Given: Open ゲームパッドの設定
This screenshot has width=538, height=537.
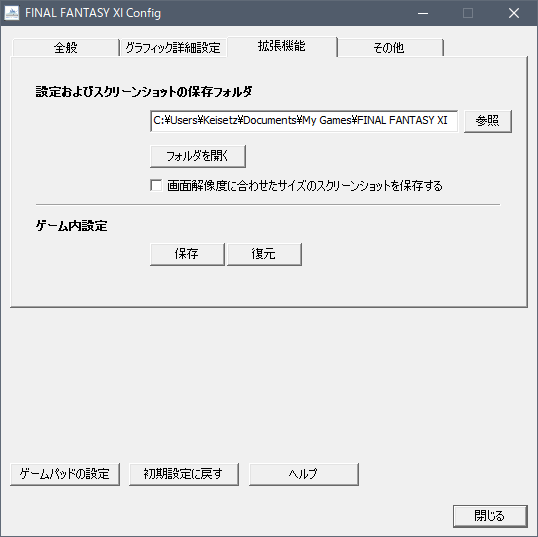Looking at the screenshot, I should click(65, 474).
